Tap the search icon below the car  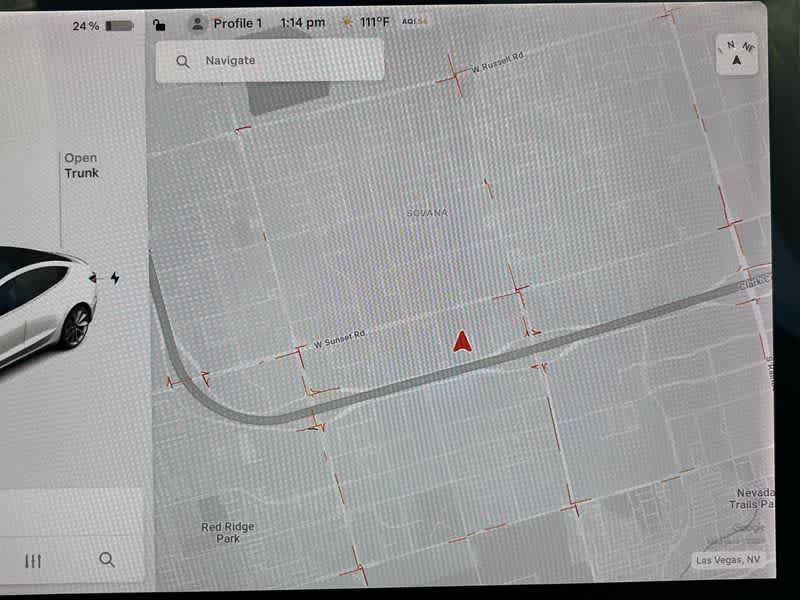(107, 560)
